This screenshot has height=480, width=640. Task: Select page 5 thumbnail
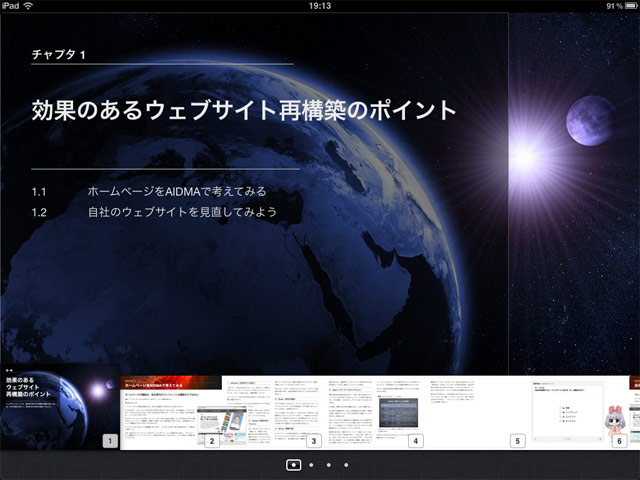(477, 413)
